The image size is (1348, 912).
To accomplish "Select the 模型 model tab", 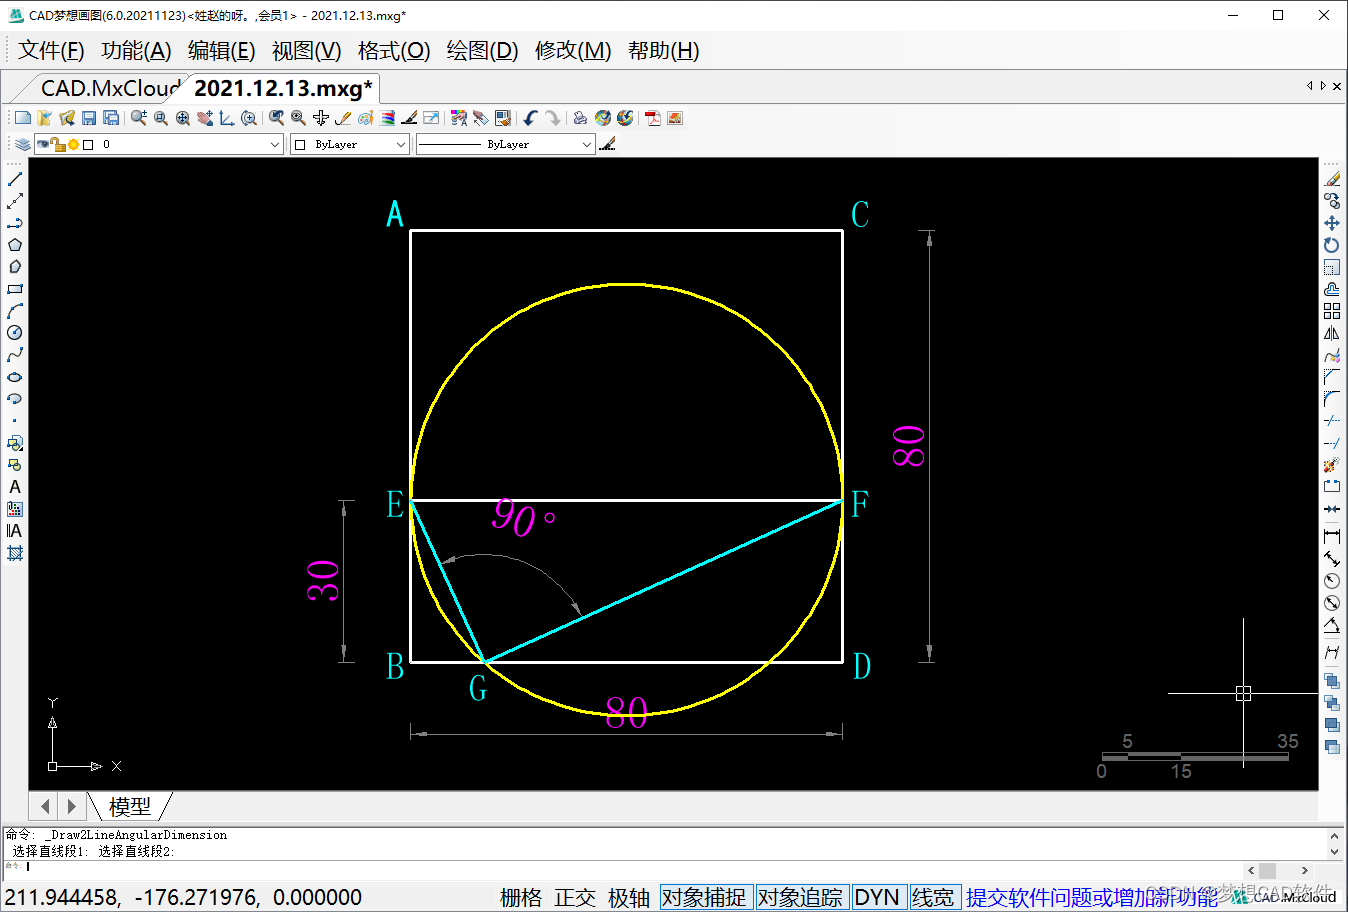I will 130,806.
